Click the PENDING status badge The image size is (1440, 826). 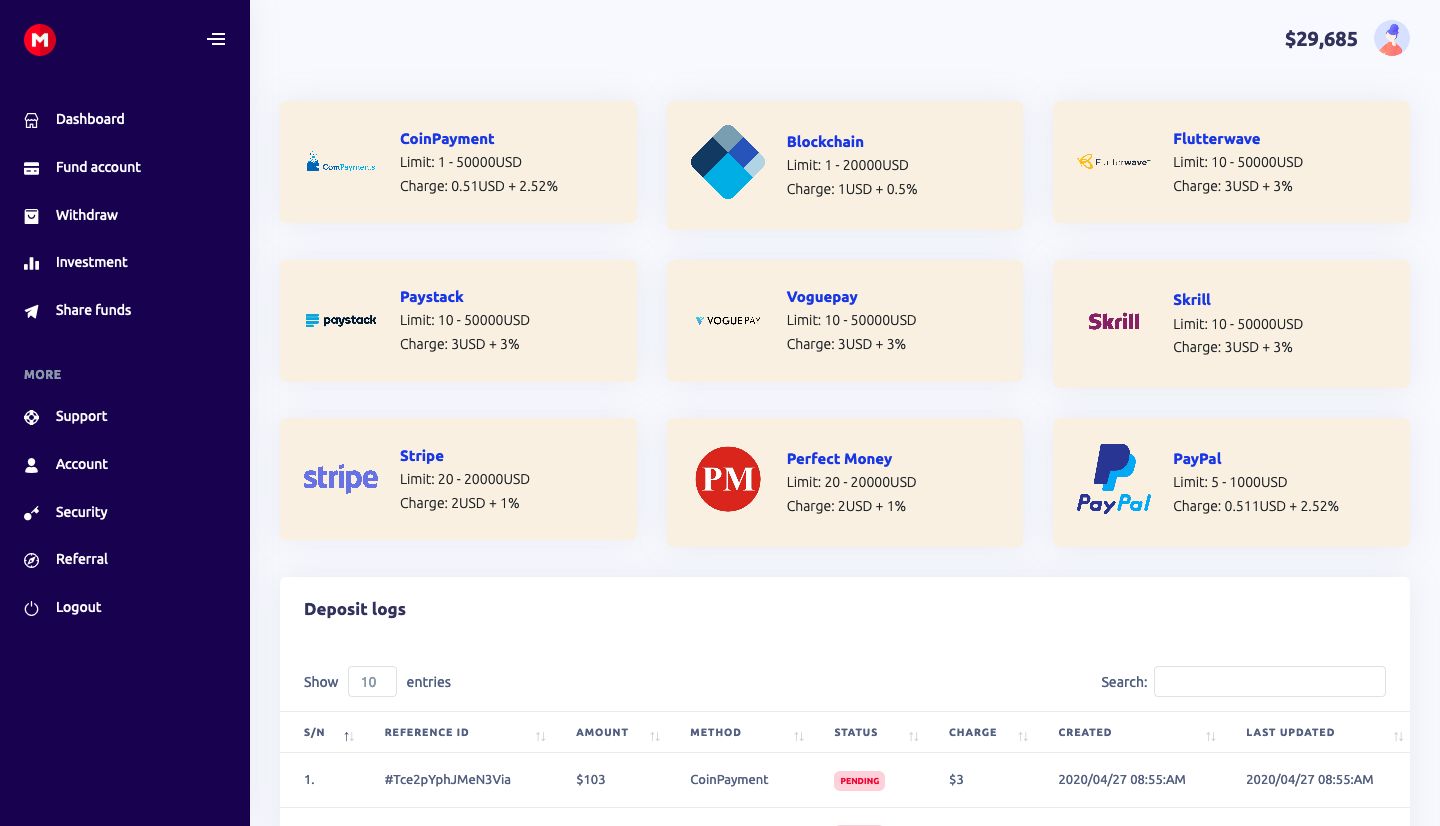[x=859, y=781]
